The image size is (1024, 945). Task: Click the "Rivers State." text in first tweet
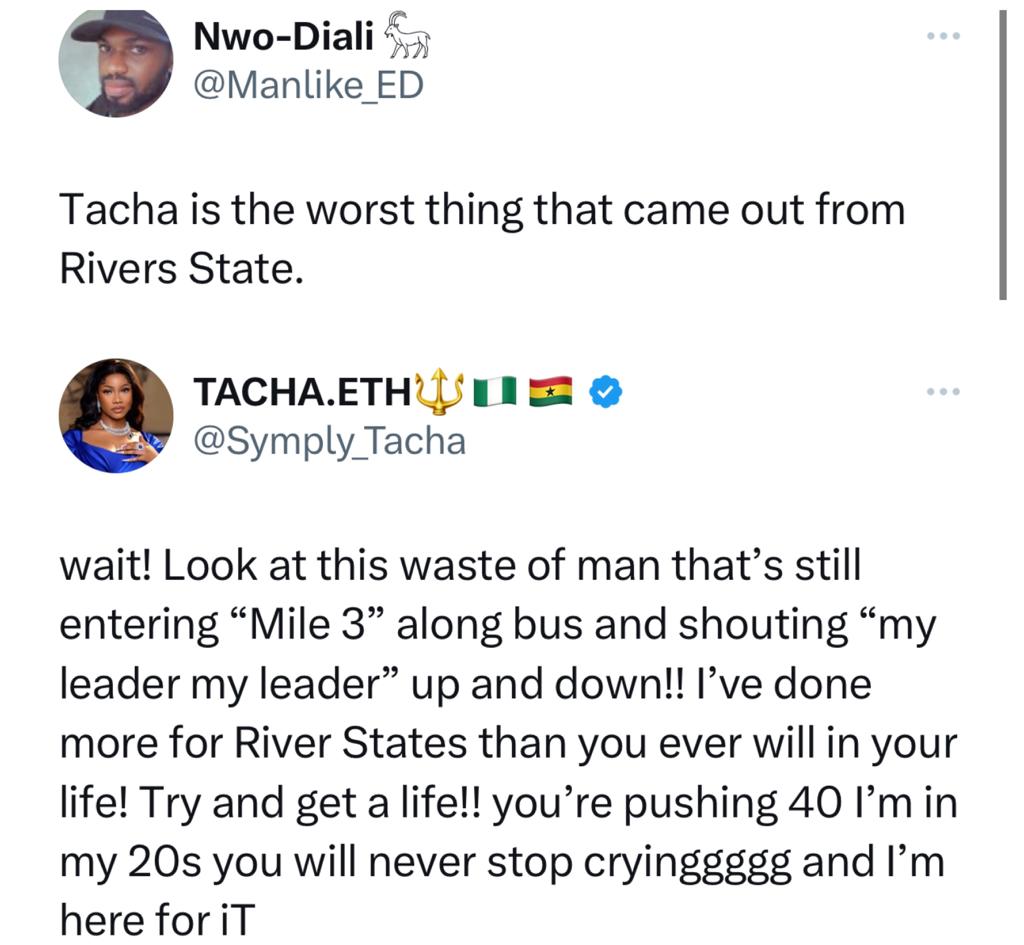pyautogui.click(x=180, y=269)
